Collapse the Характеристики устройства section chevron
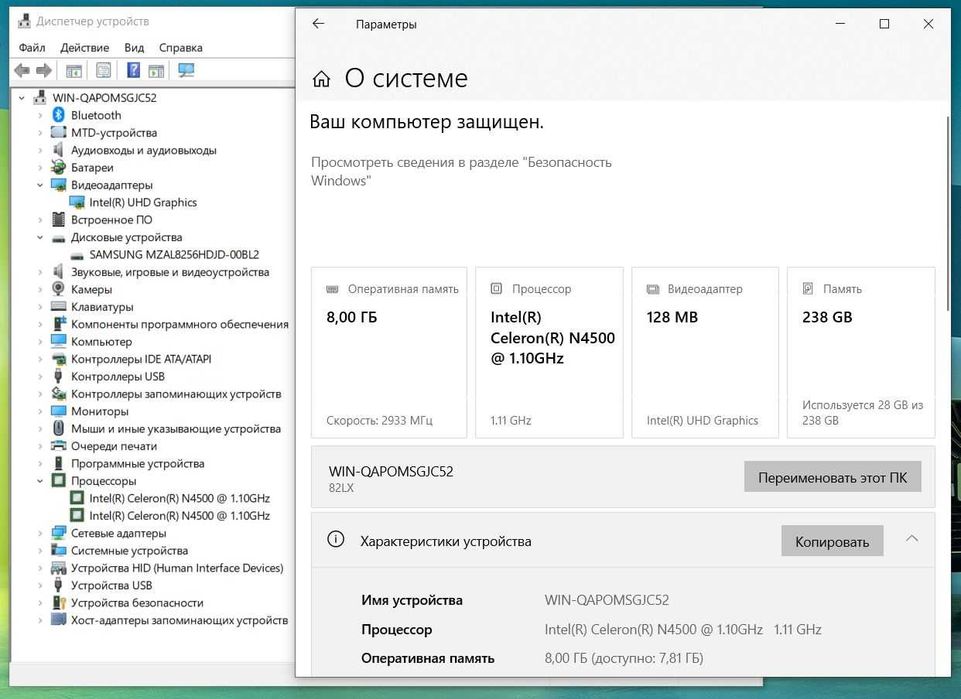 pyautogui.click(x=912, y=538)
